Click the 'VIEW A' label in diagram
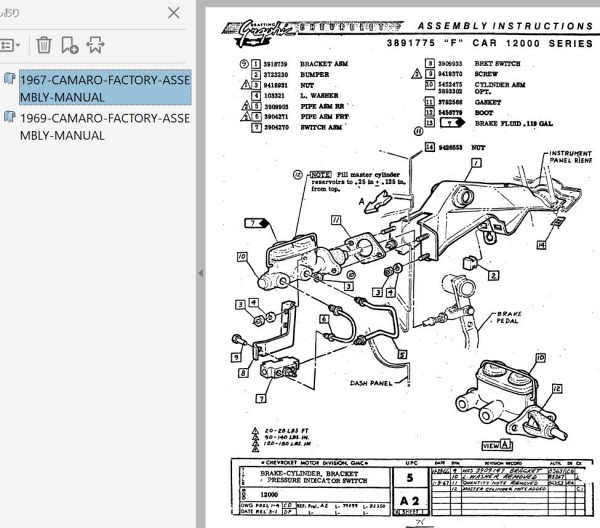 (497, 445)
